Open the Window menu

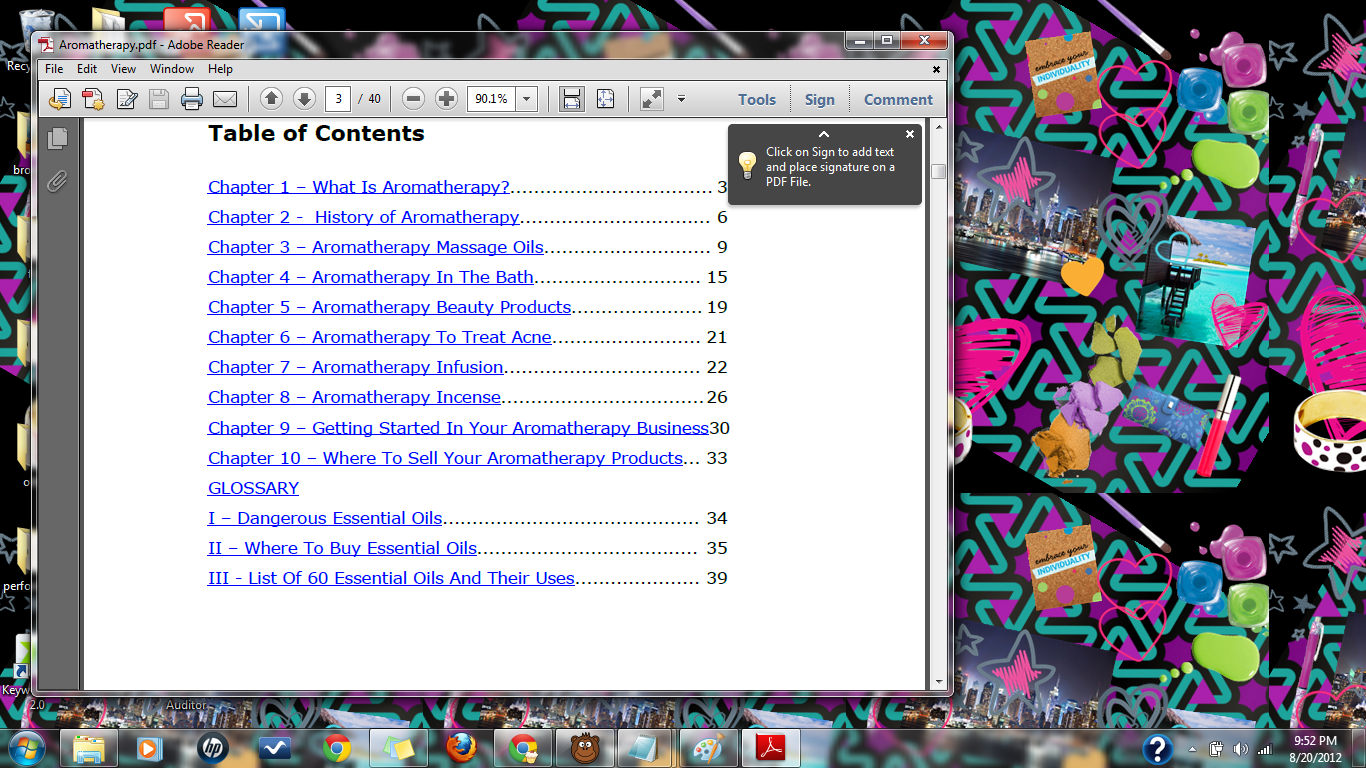[172, 69]
